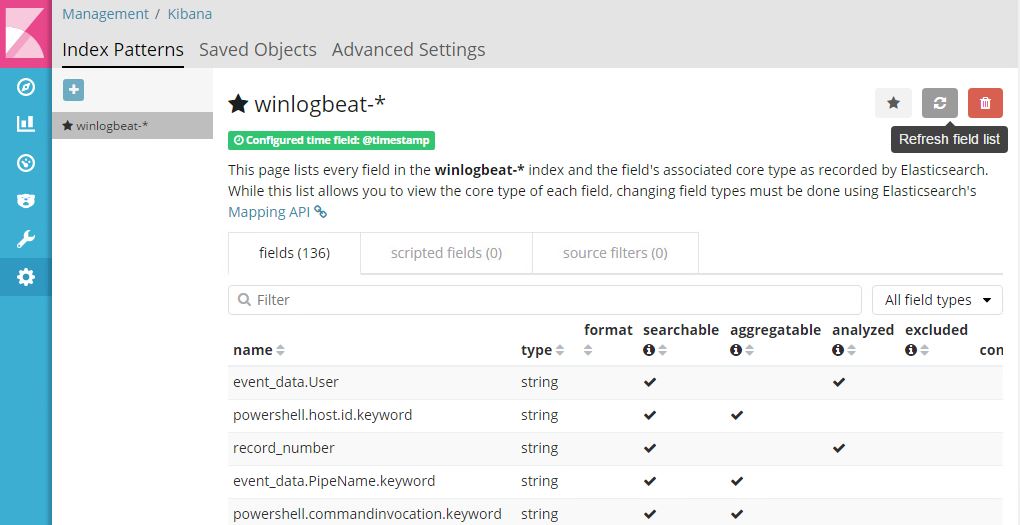Sort fields by the name column
The height and width of the screenshot is (525, 1020).
[258, 350]
